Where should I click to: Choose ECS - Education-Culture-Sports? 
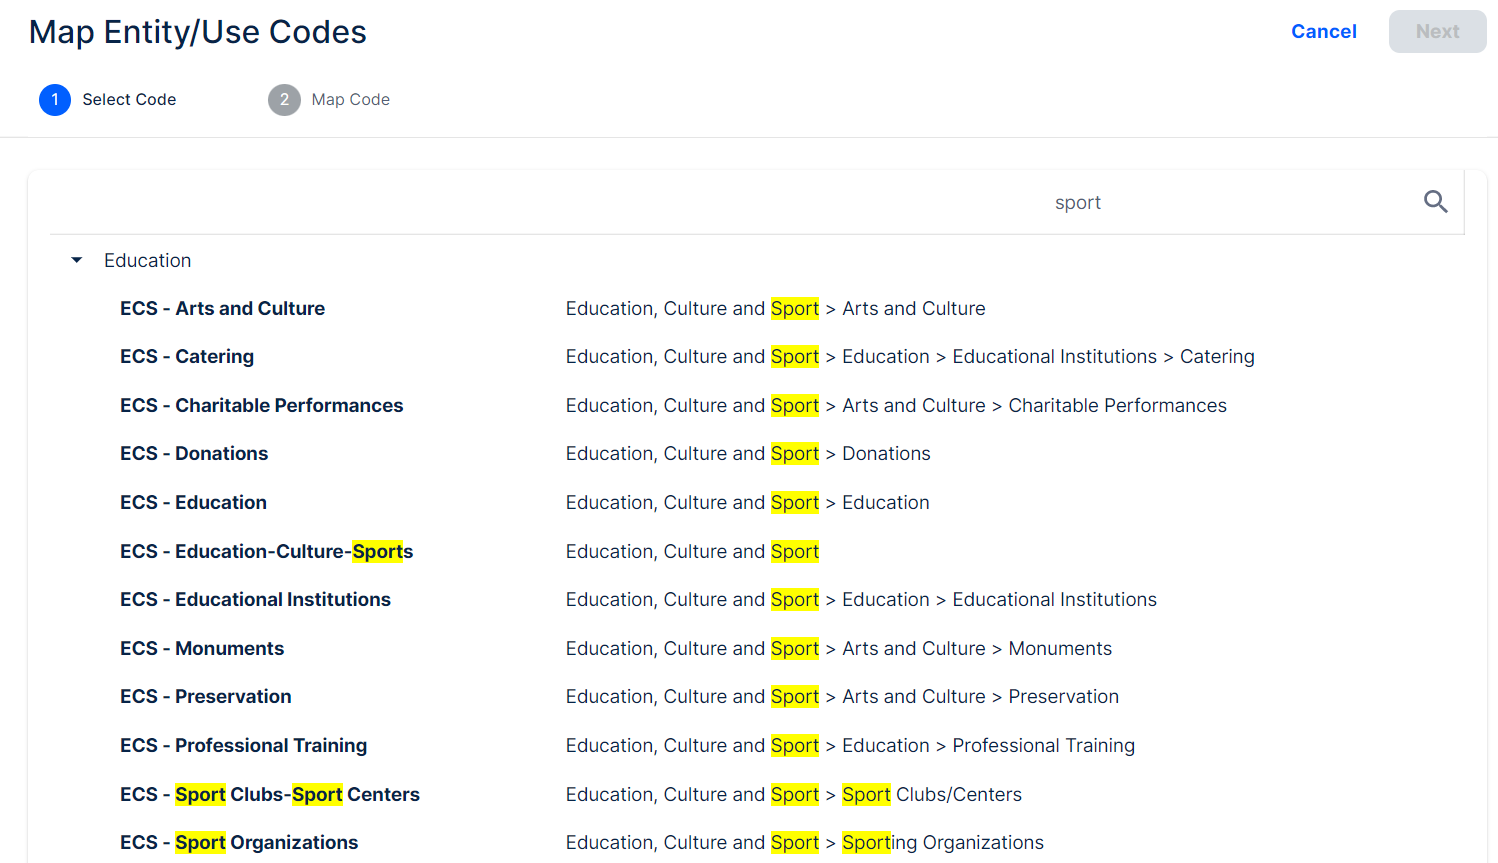[266, 552]
